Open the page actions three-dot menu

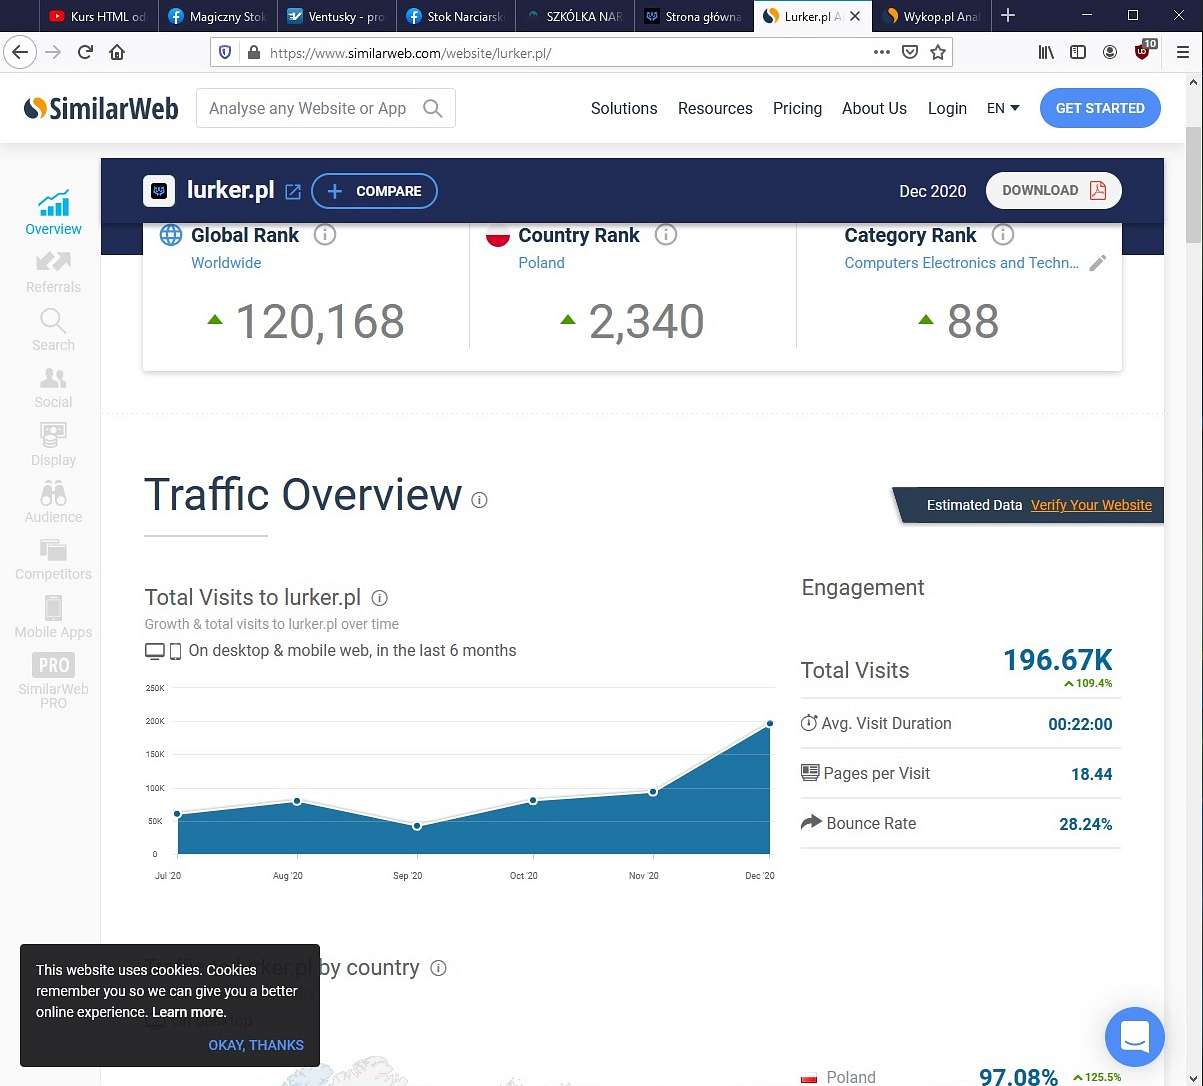882,52
